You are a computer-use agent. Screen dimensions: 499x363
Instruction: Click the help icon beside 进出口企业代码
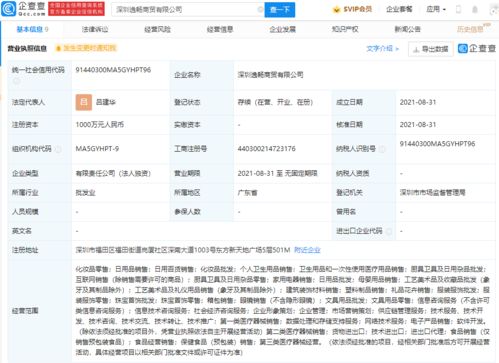pyautogui.click(x=389, y=231)
